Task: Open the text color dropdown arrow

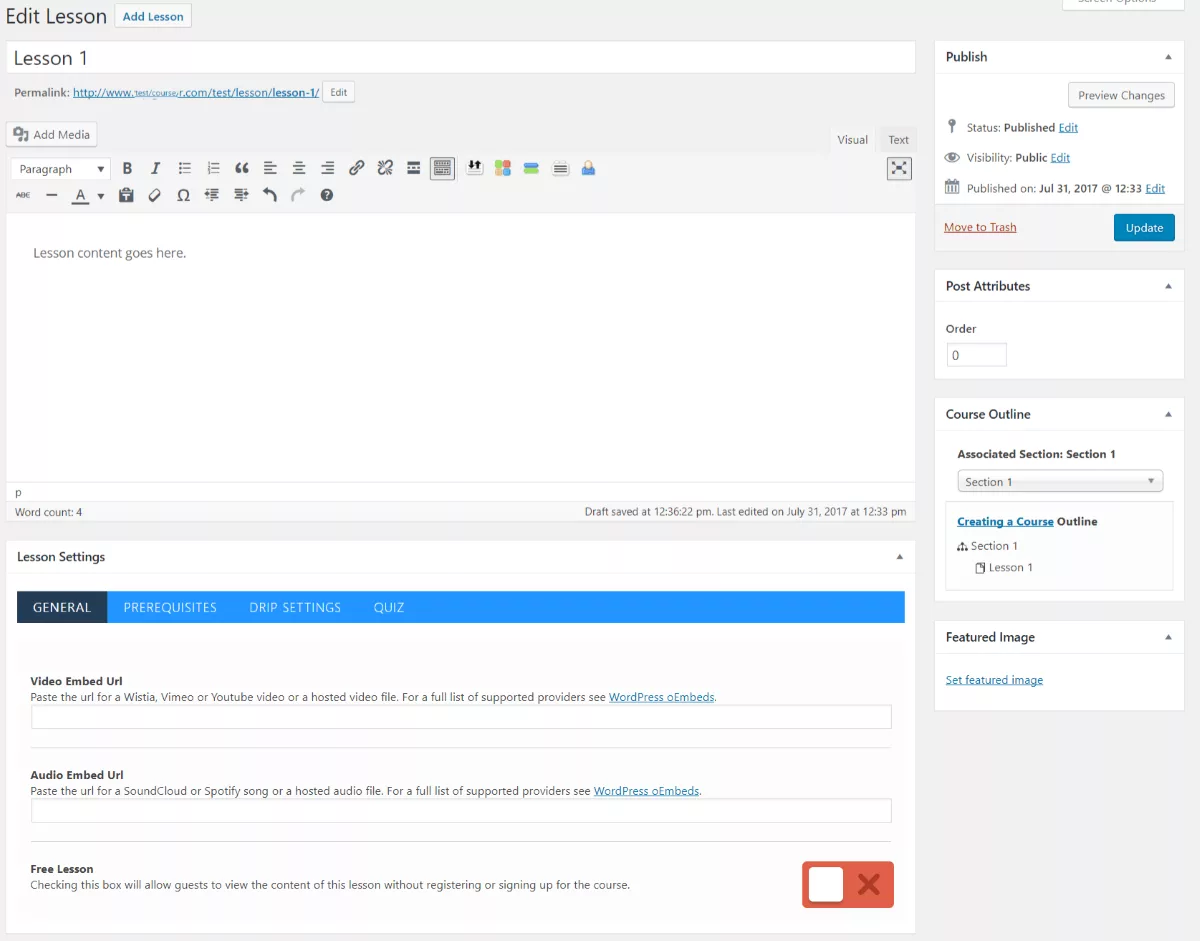Action: 101,196
